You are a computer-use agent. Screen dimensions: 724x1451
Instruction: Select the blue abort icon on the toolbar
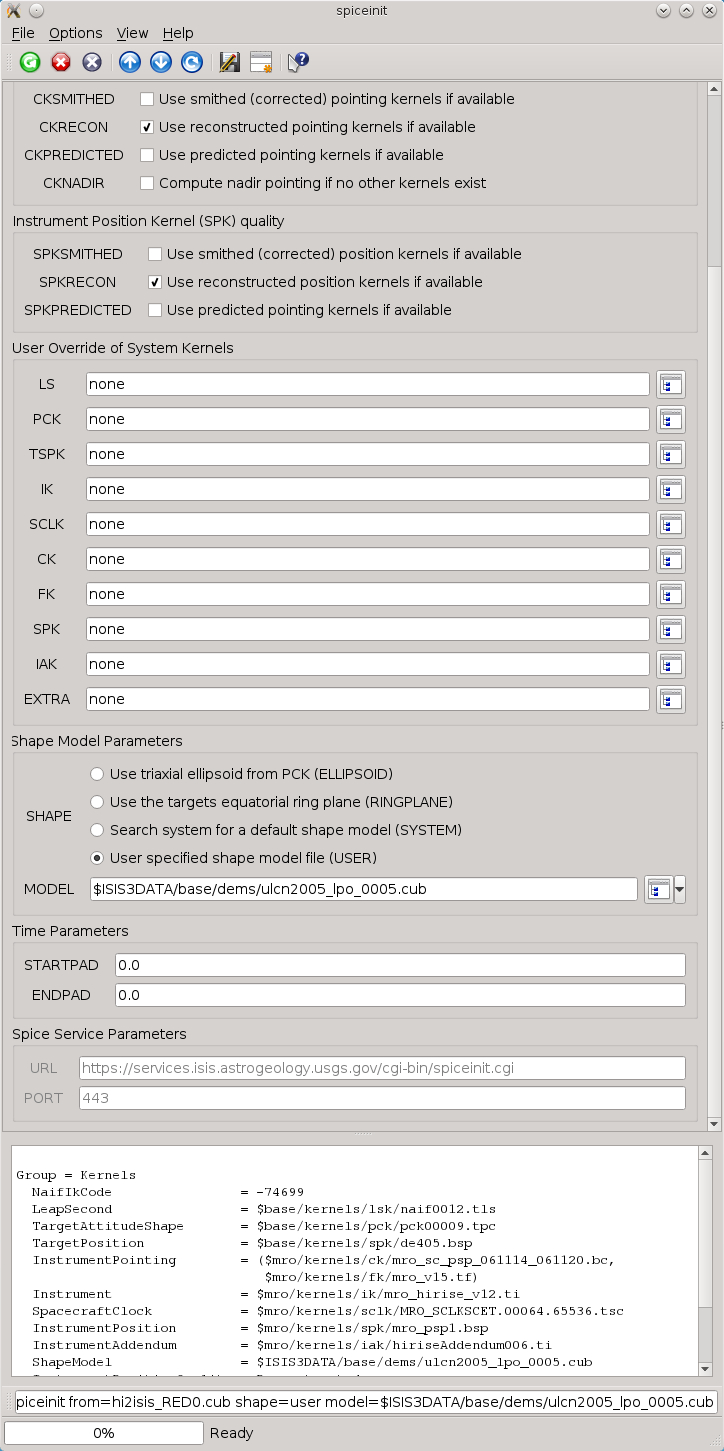(91, 62)
